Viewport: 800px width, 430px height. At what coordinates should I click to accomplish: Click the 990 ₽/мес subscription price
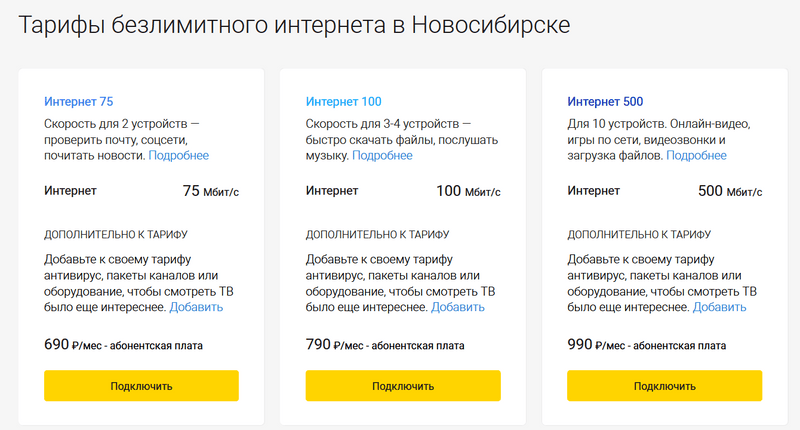(x=646, y=345)
